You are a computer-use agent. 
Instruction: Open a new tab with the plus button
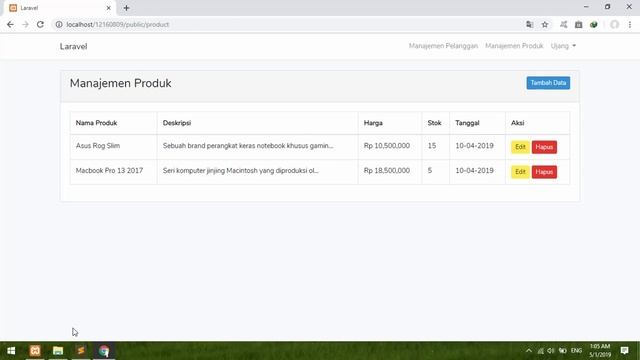click(126, 8)
